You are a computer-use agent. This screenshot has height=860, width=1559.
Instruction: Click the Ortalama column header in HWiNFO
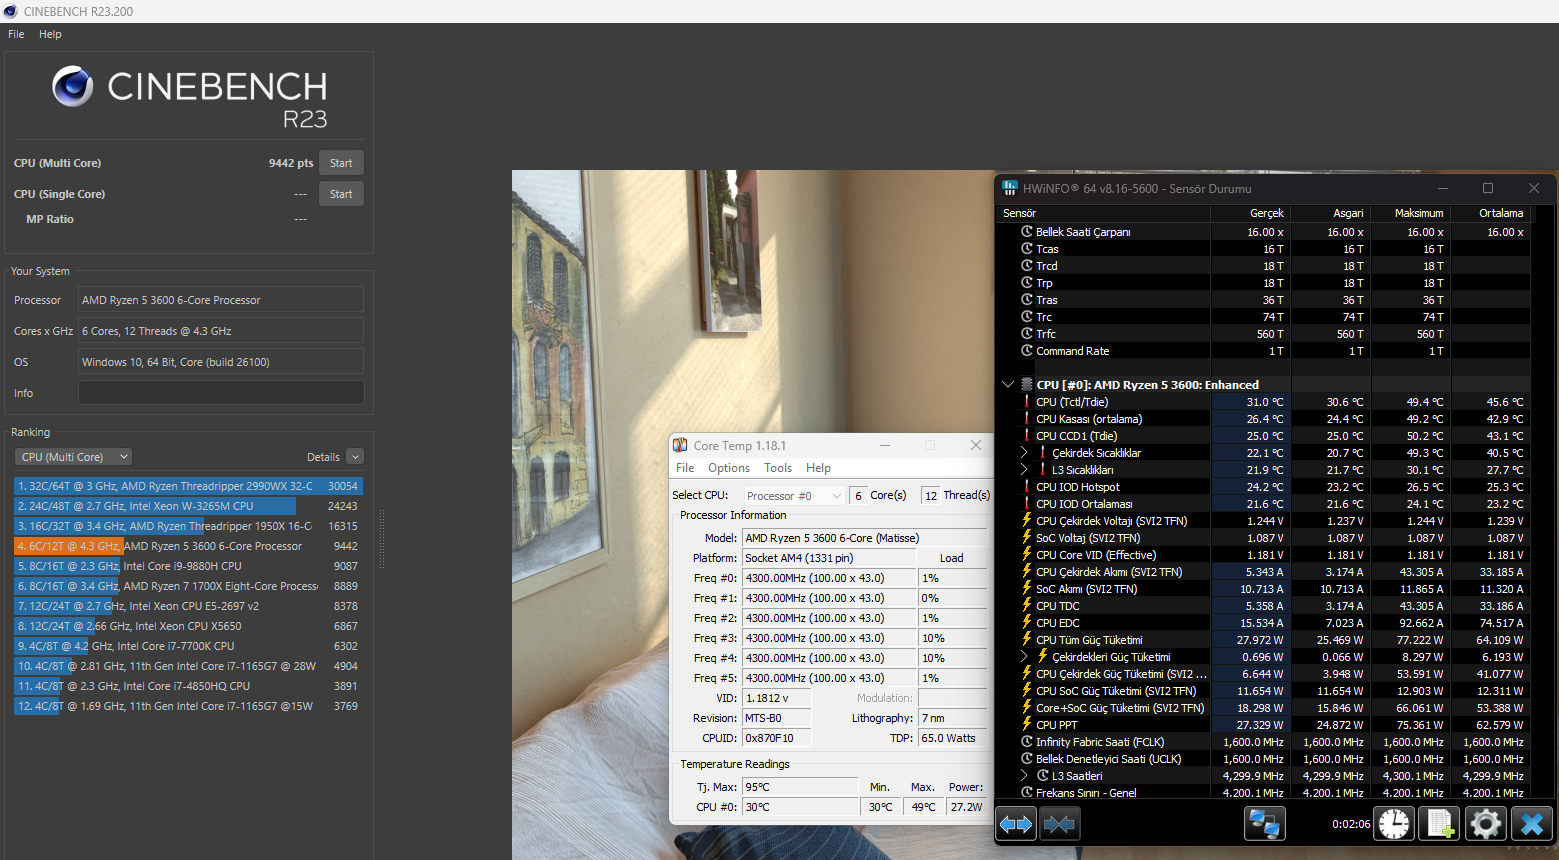(1491, 213)
